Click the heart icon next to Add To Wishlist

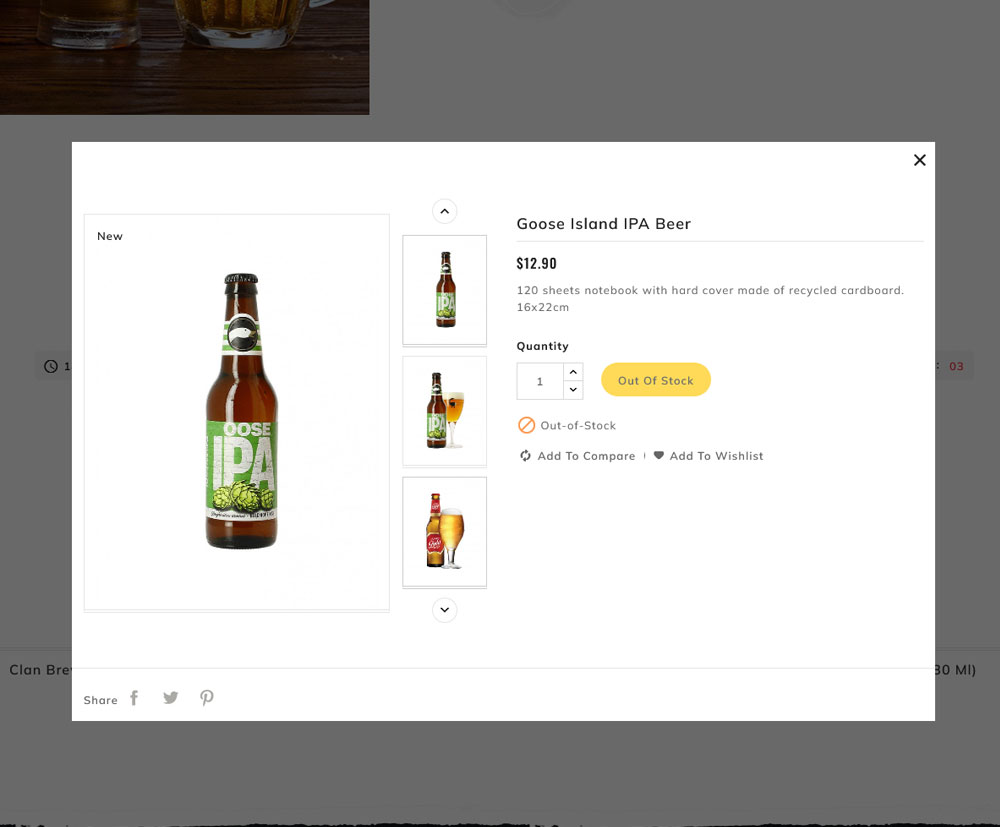(659, 455)
